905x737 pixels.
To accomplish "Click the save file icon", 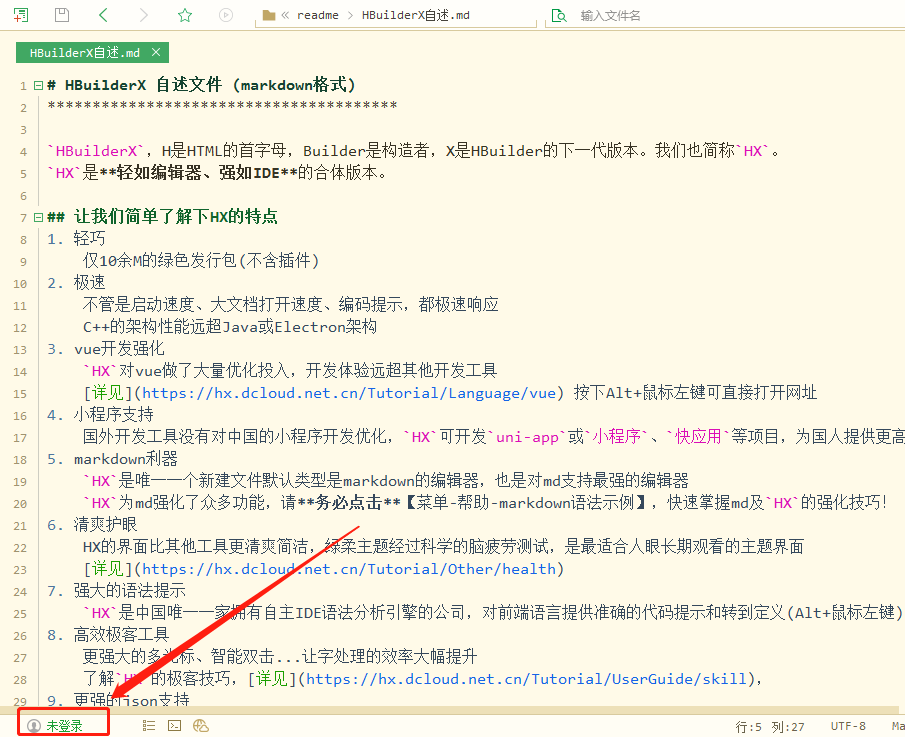I will click(62, 15).
